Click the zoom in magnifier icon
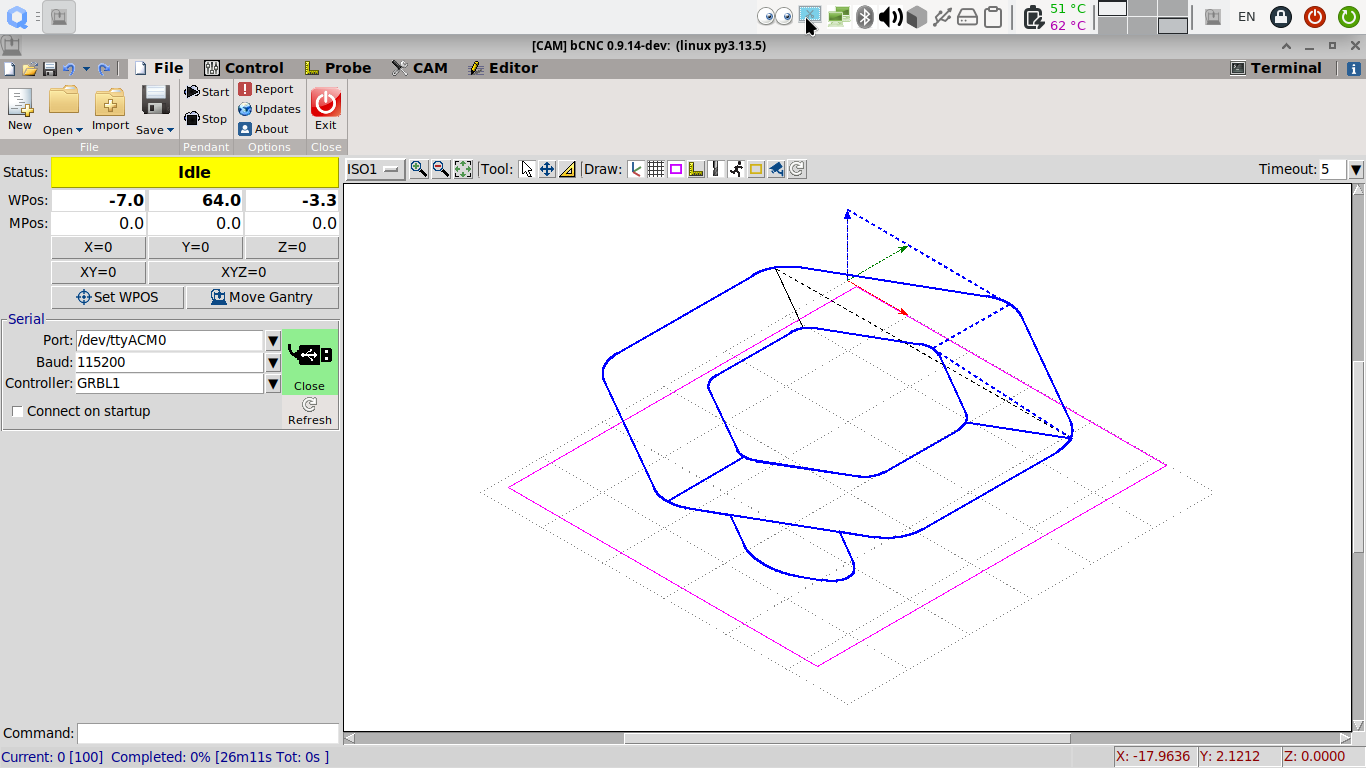 point(419,170)
